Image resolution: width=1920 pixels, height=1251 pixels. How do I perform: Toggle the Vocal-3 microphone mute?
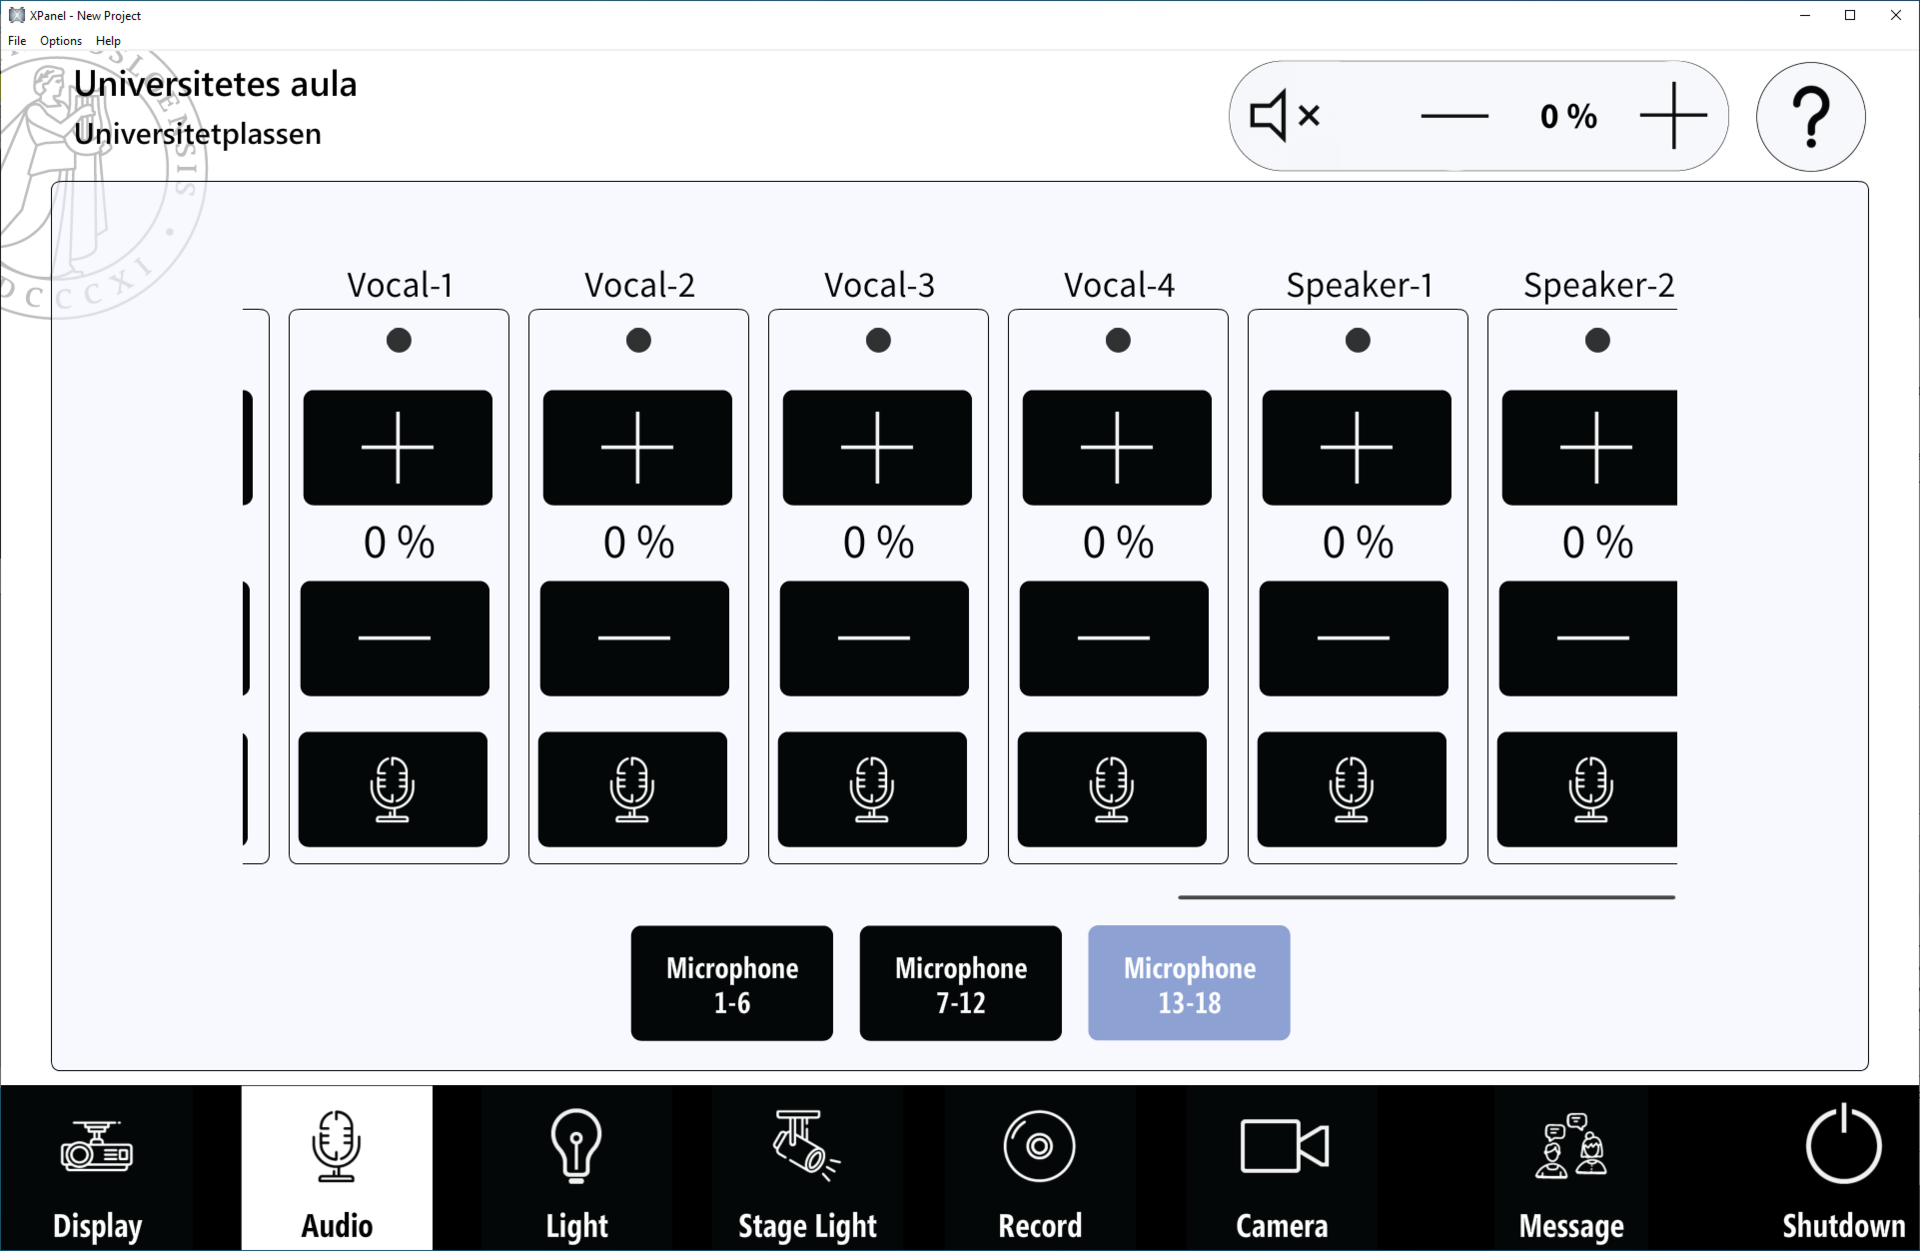click(872, 789)
